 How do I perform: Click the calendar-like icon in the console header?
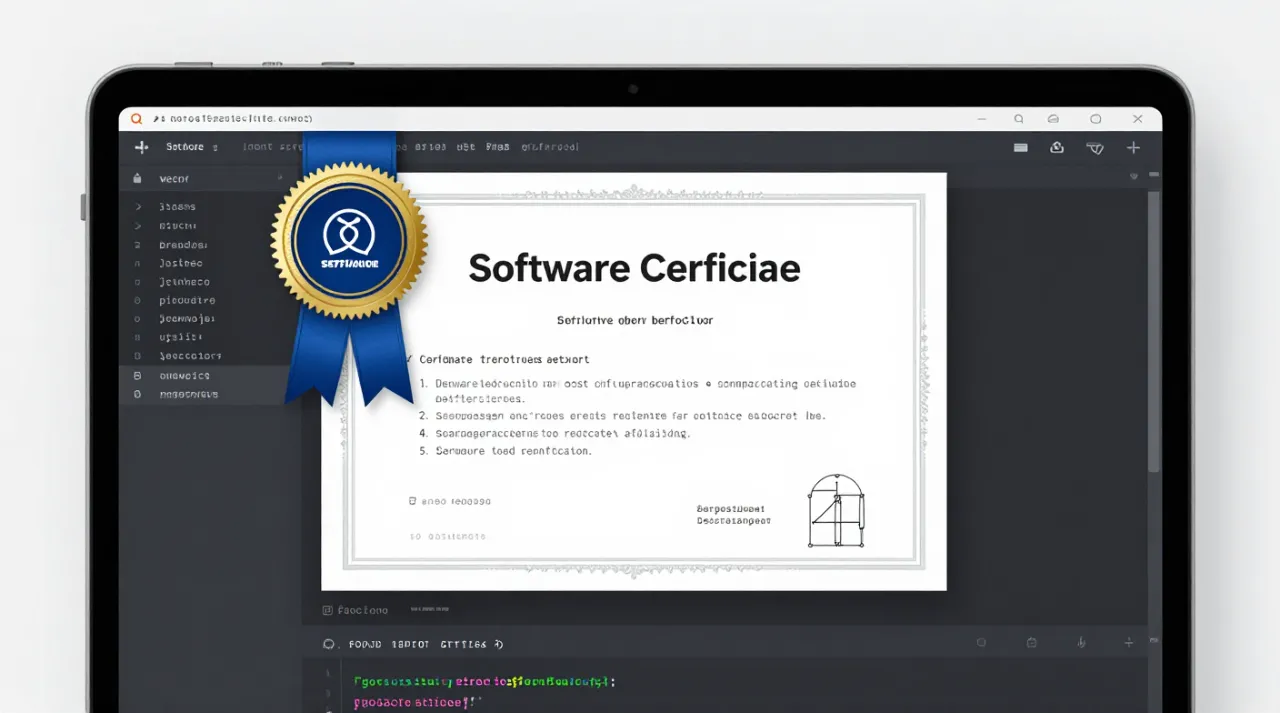[x=1032, y=643]
